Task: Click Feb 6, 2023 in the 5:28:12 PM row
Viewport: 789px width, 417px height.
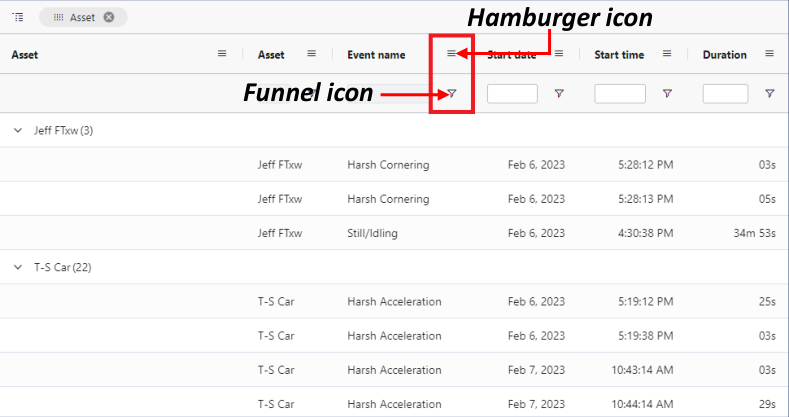Action: pos(536,165)
